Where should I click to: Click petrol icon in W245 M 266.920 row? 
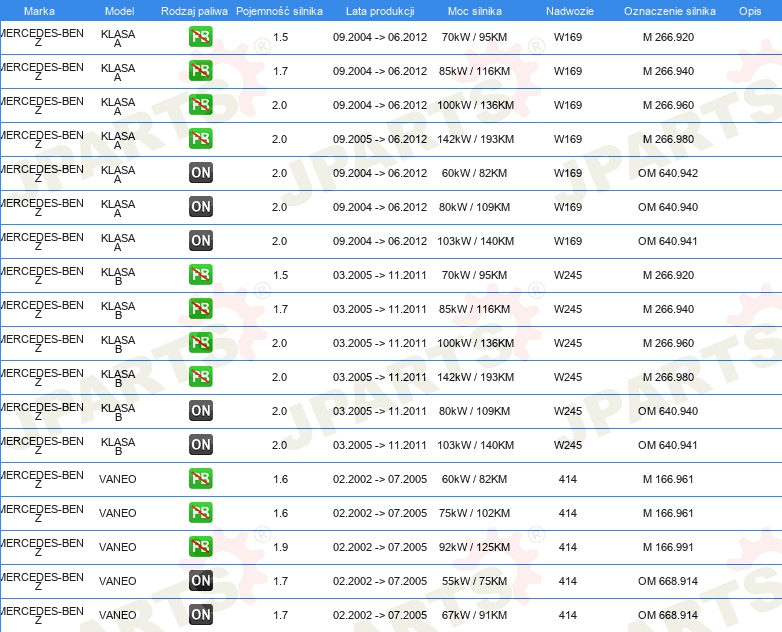click(x=200, y=274)
